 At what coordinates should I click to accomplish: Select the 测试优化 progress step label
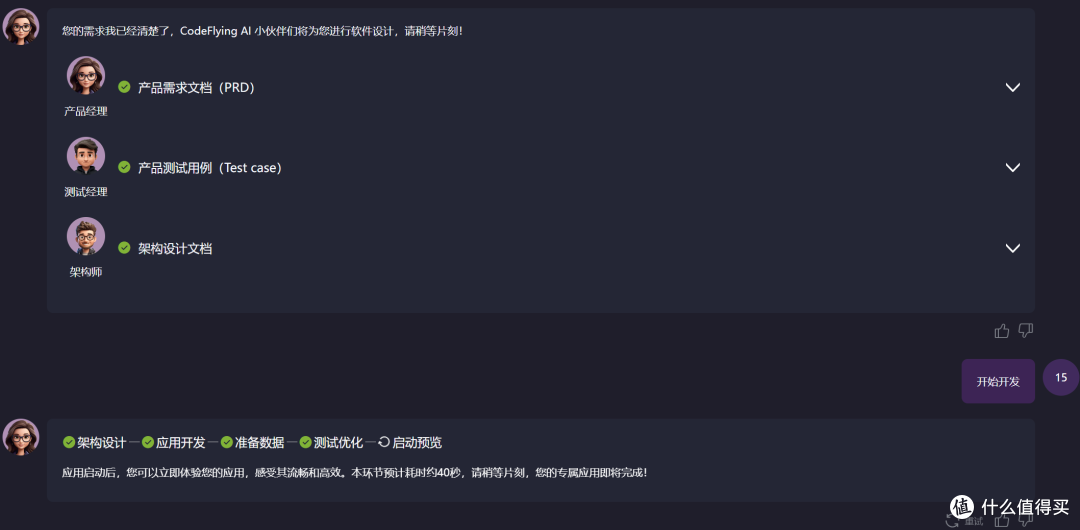(x=338, y=442)
